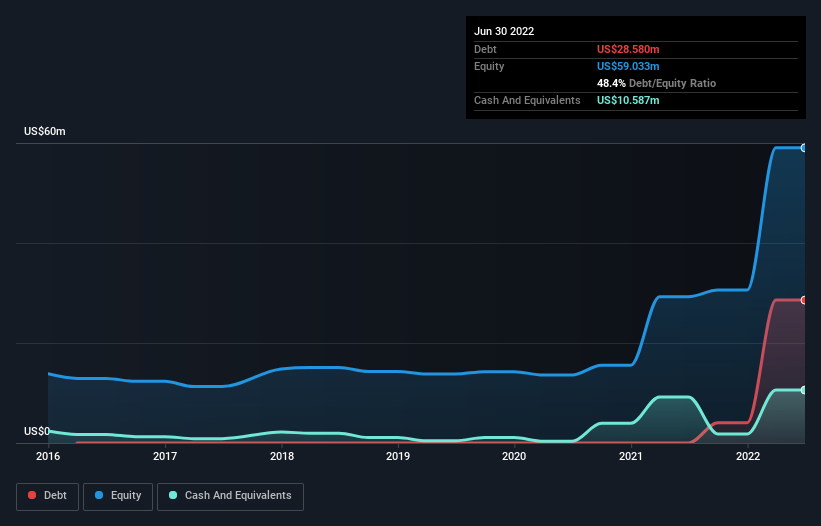Click the teal Cash And Equivalents legend dot
This screenshot has width=821, height=526.
pyautogui.click(x=173, y=495)
